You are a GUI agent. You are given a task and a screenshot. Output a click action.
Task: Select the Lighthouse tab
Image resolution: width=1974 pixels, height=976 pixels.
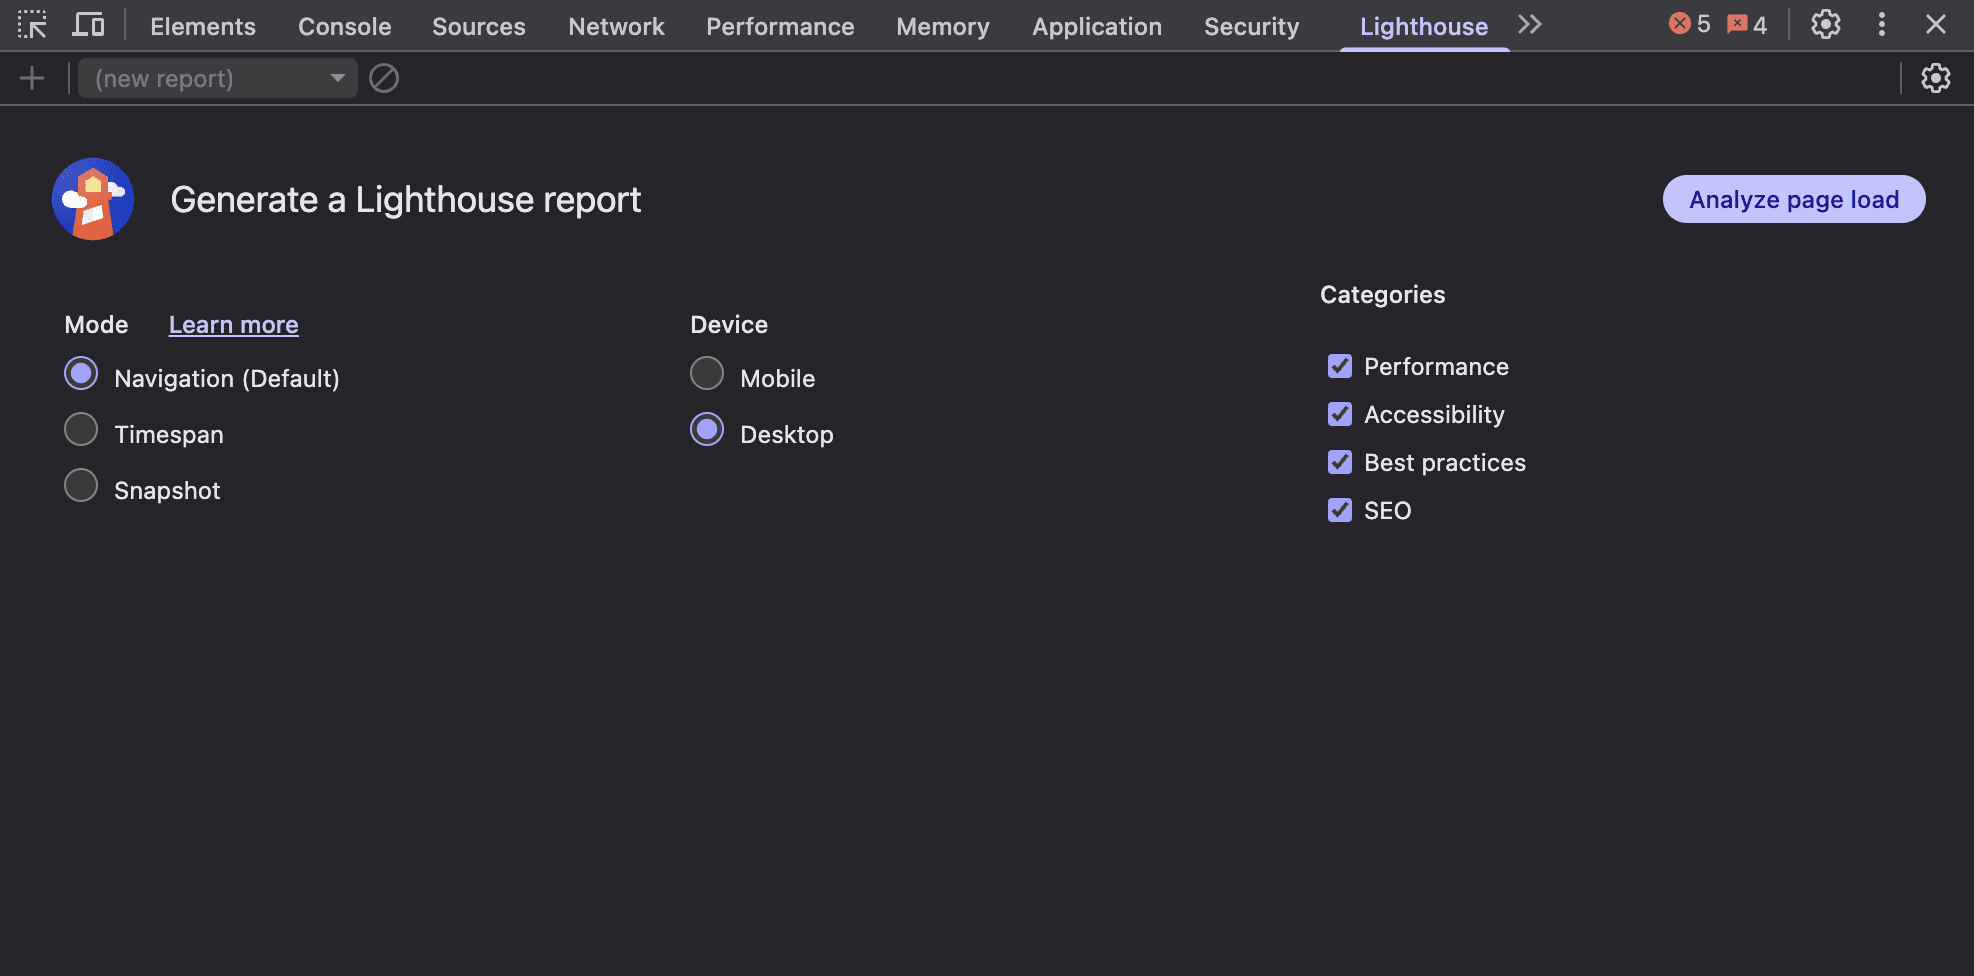coord(1424,26)
